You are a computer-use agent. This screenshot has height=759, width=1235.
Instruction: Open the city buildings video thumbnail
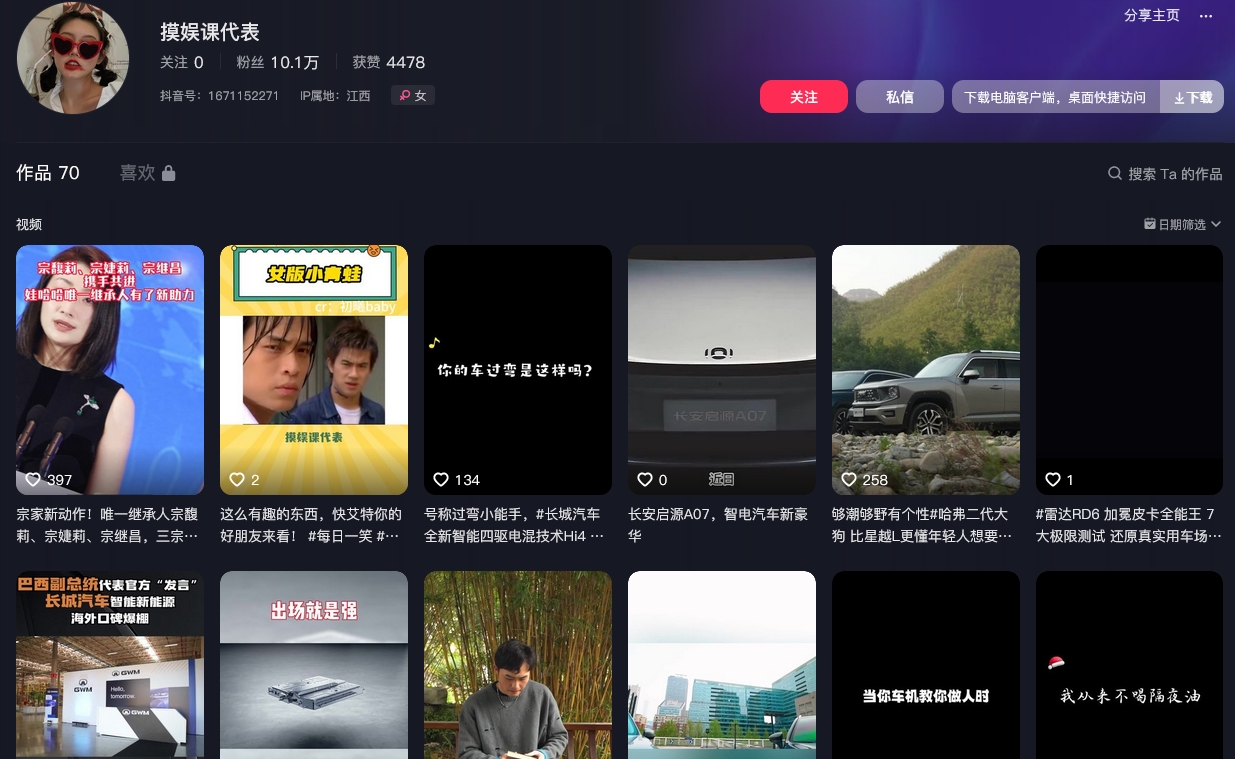pos(722,665)
